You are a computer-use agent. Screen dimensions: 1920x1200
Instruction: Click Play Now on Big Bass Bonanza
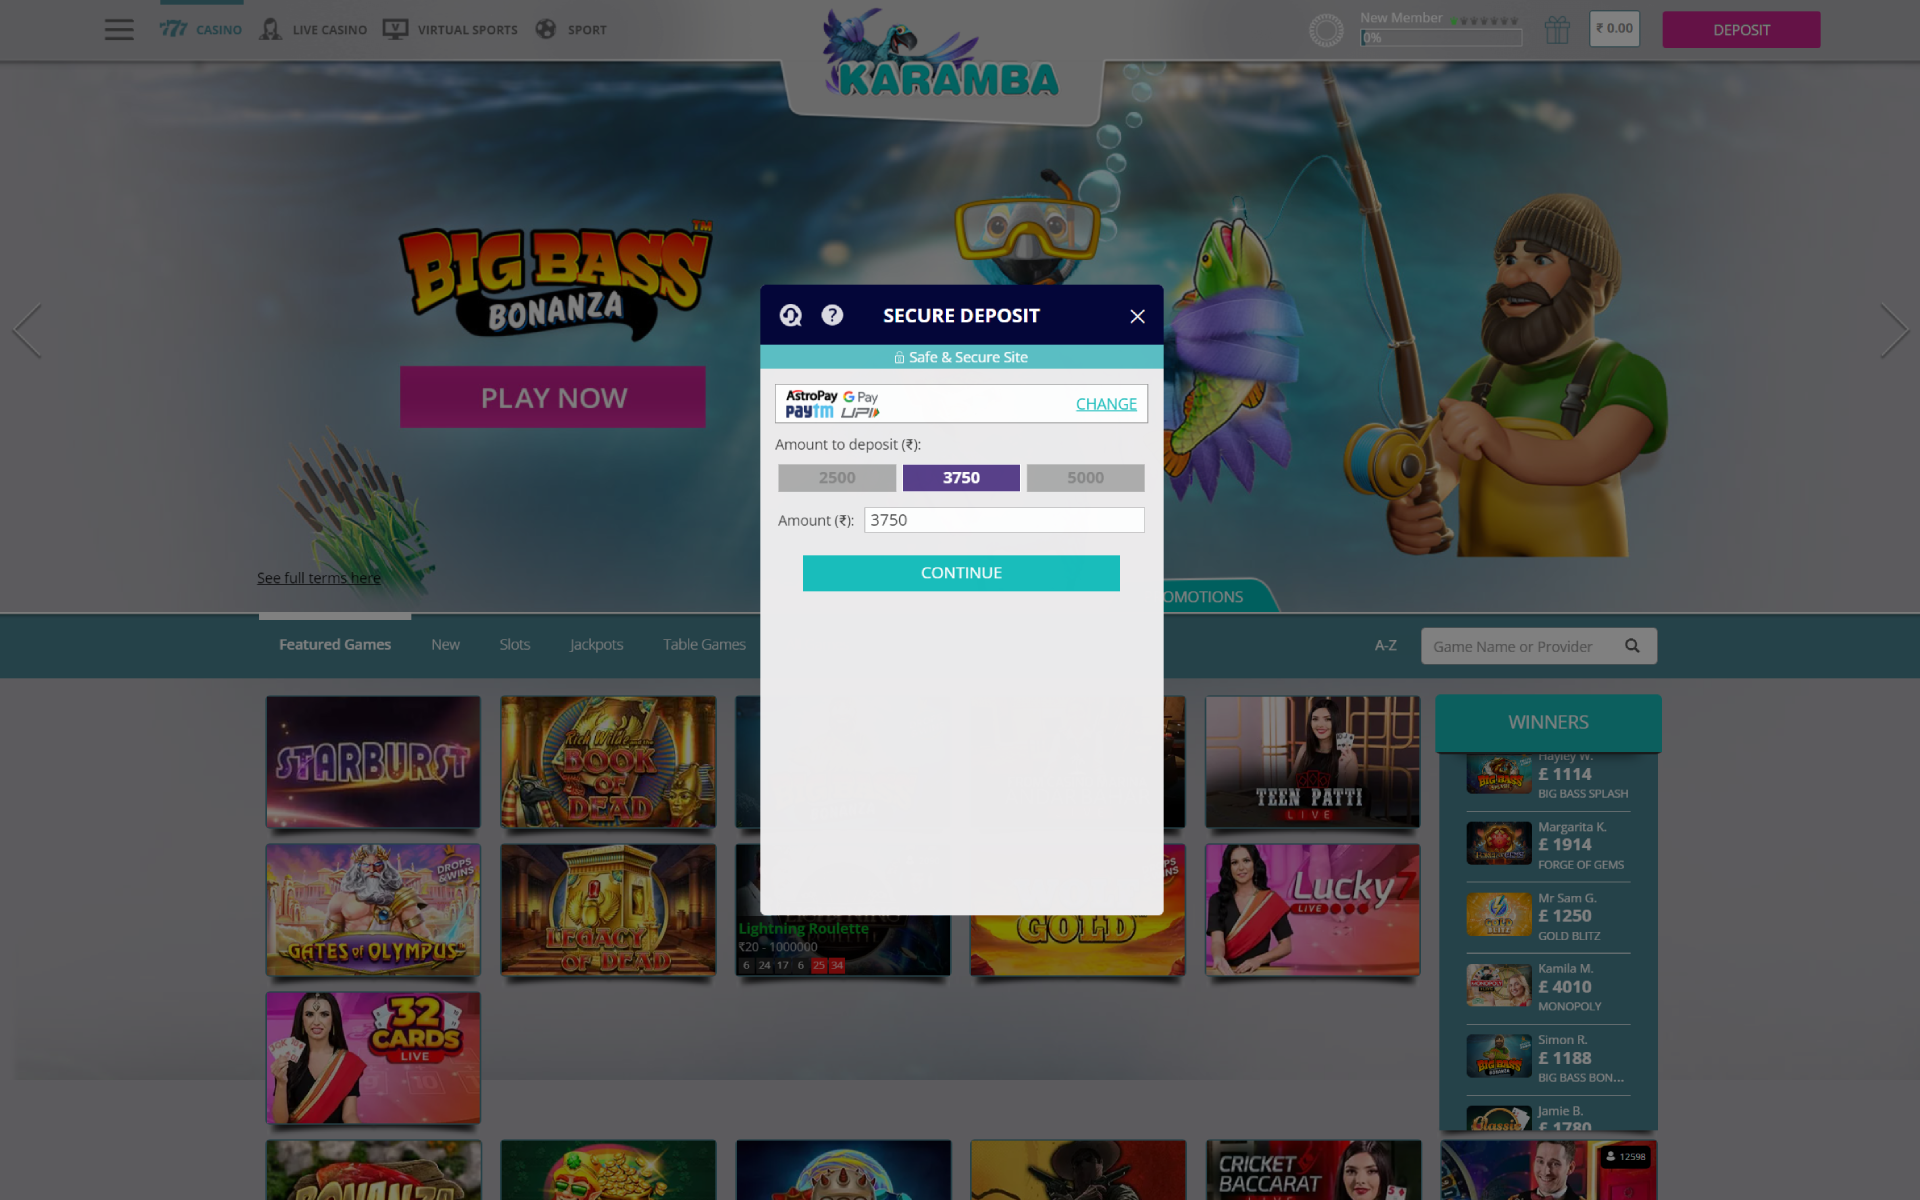(x=553, y=397)
